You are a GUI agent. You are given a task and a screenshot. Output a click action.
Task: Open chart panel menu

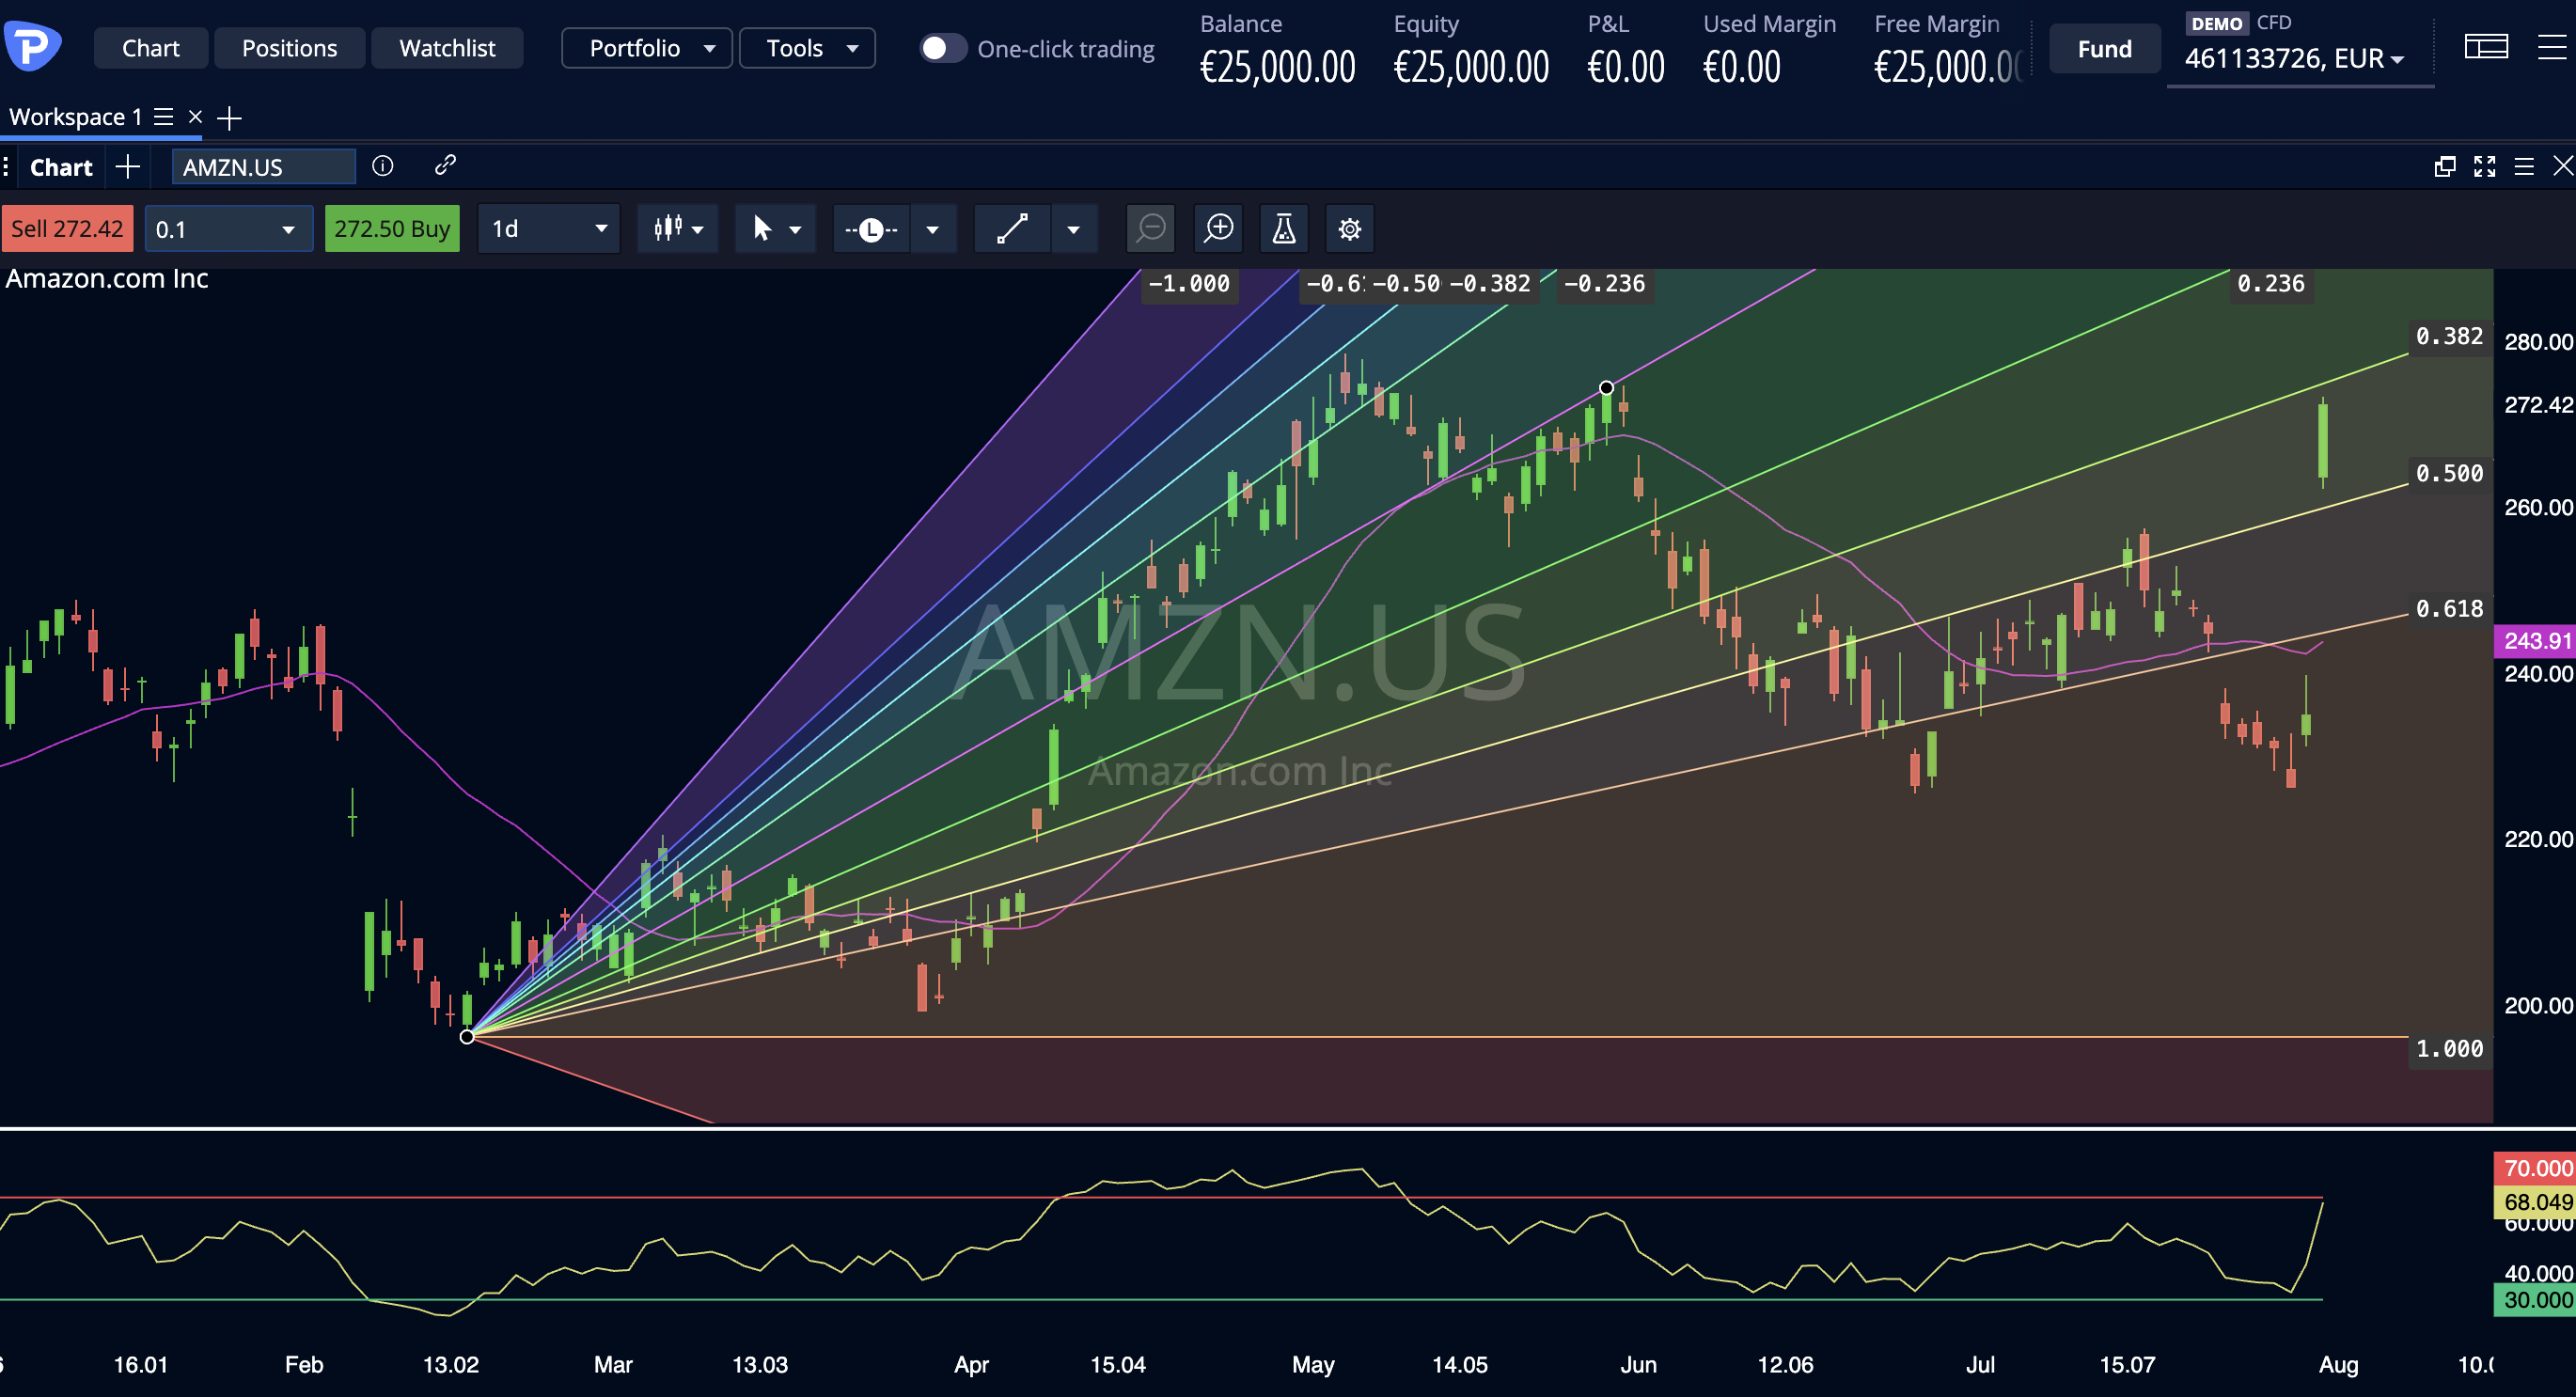[x=2524, y=166]
